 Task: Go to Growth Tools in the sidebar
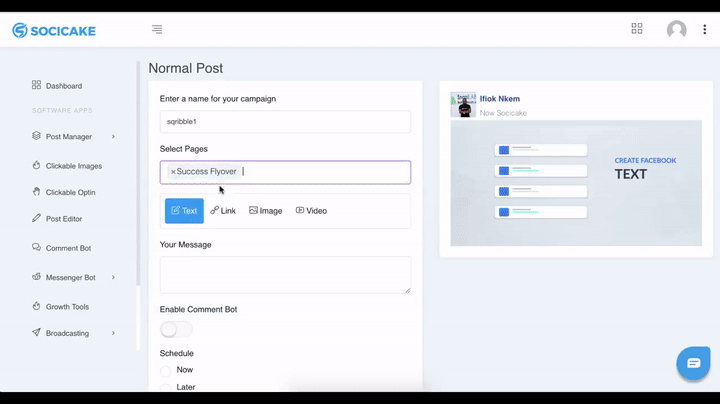[67, 307]
